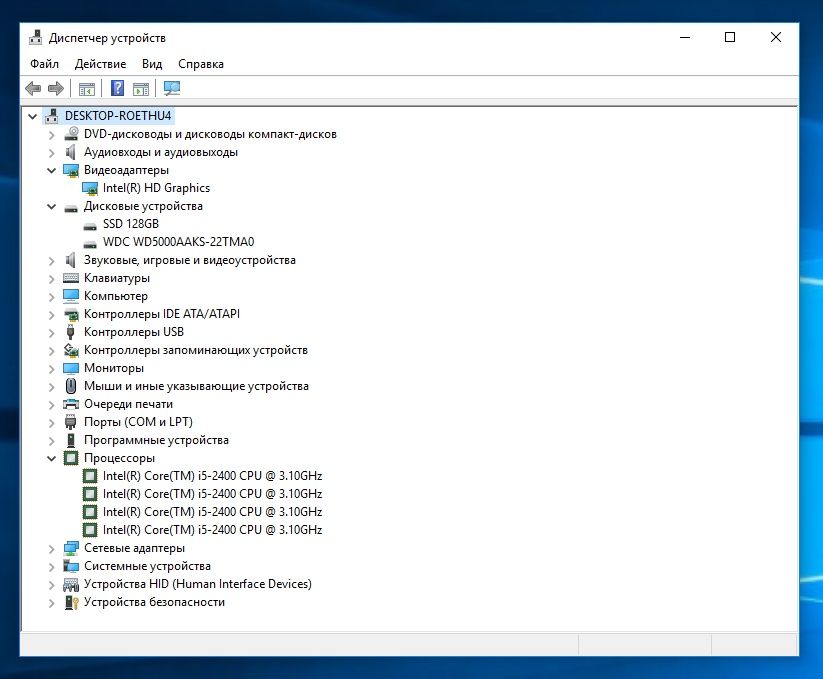The width and height of the screenshot is (823, 679).
Task: Select the last Intel Core i5-2400 entry
Action: [x=213, y=530]
